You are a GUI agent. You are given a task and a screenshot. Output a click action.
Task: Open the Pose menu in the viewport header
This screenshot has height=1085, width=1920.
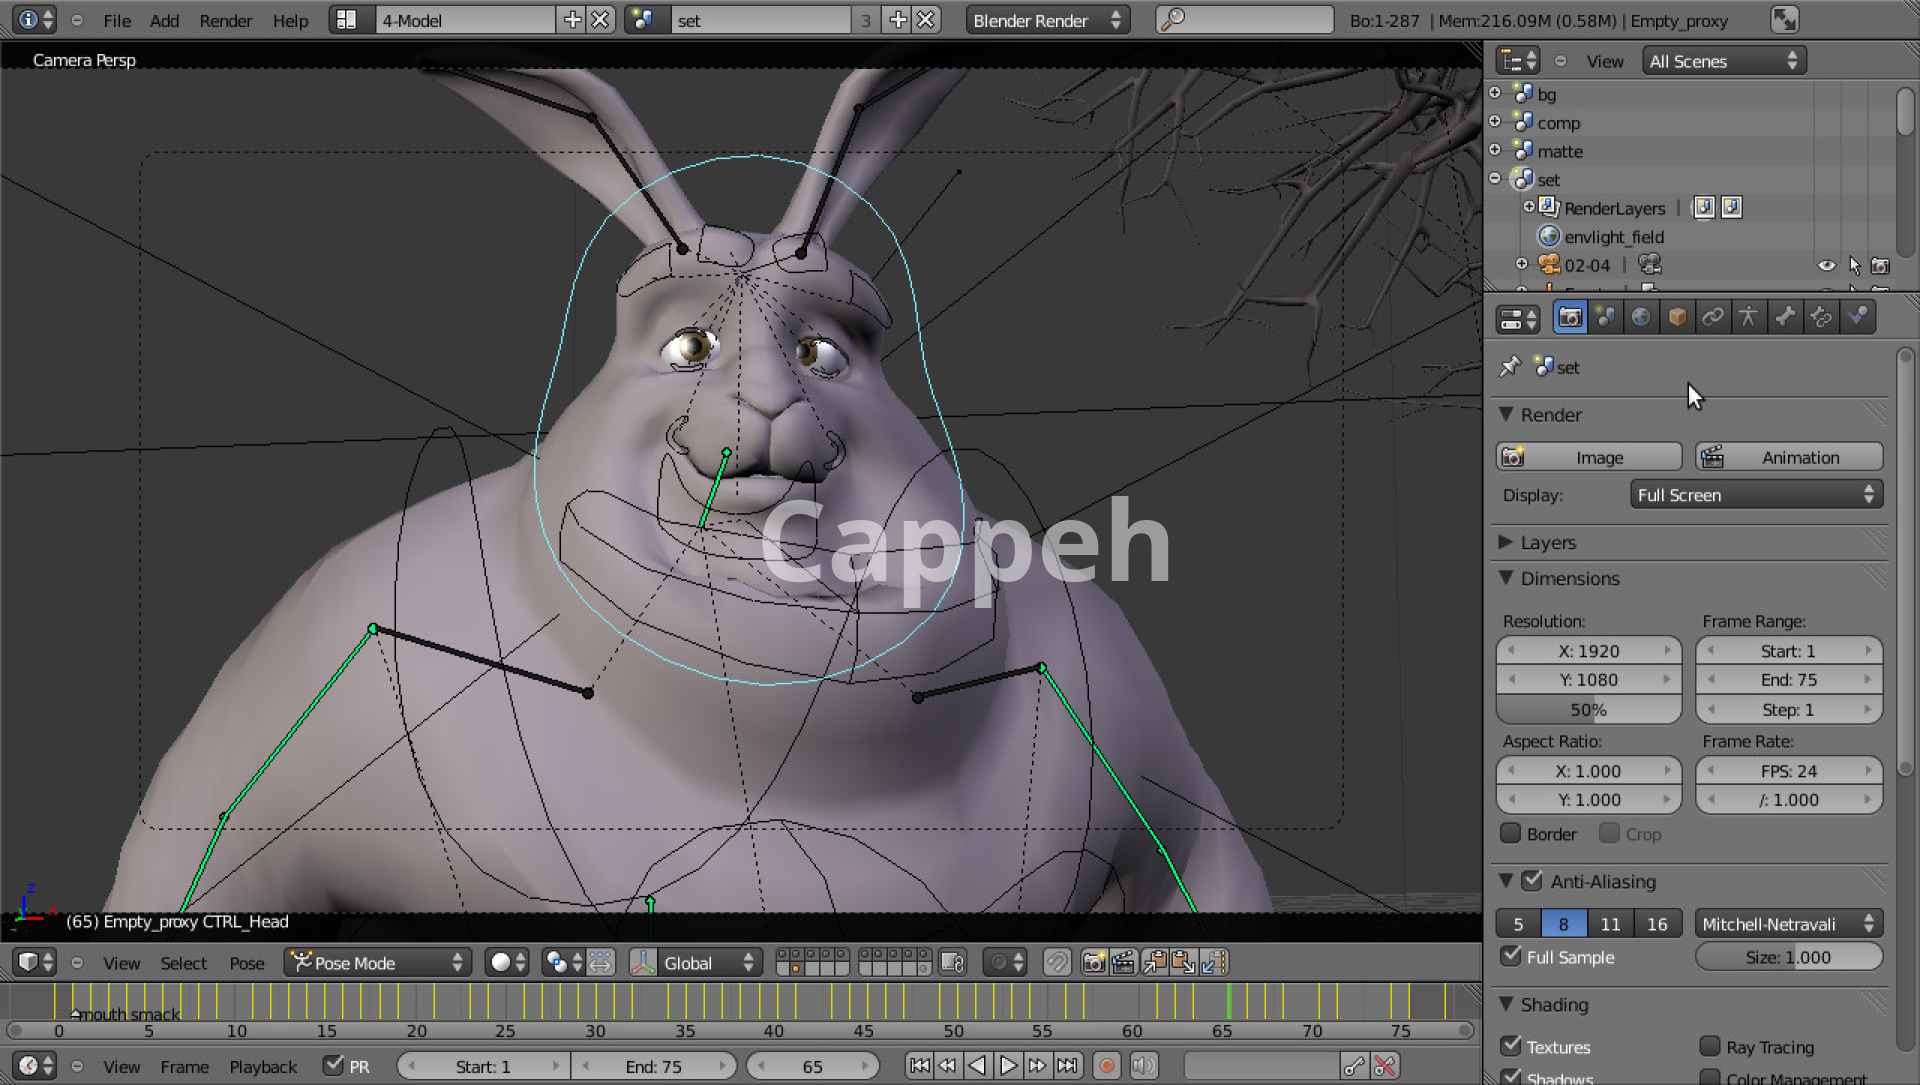click(247, 963)
